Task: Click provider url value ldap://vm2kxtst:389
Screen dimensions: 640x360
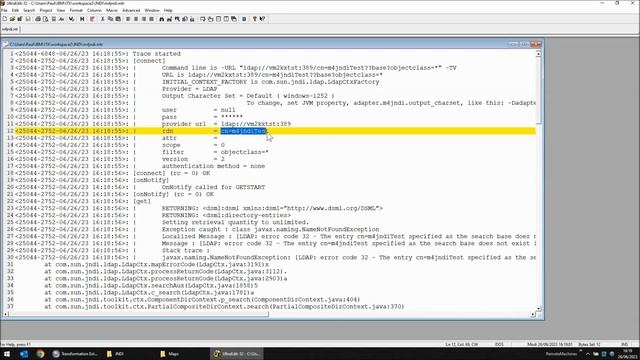Action: coord(256,124)
